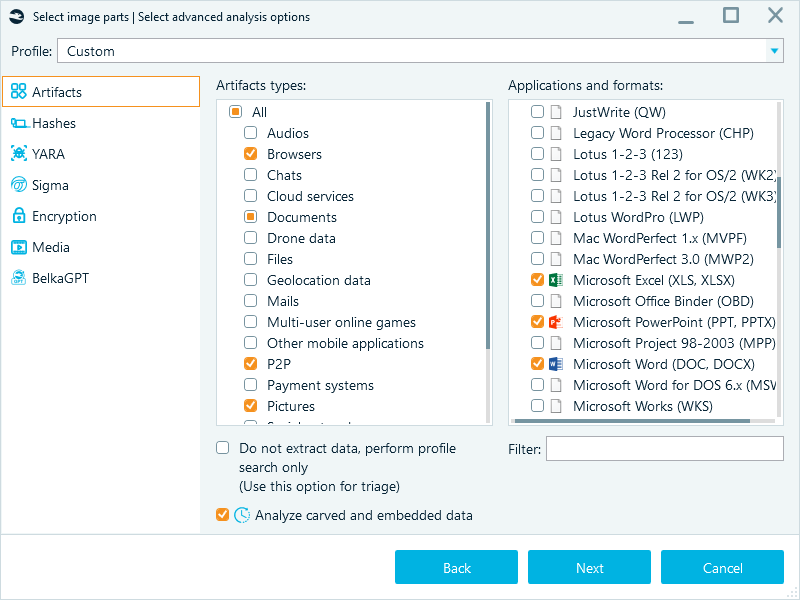Click the Next button
Screen dimensions: 800x600
point(589,567)
